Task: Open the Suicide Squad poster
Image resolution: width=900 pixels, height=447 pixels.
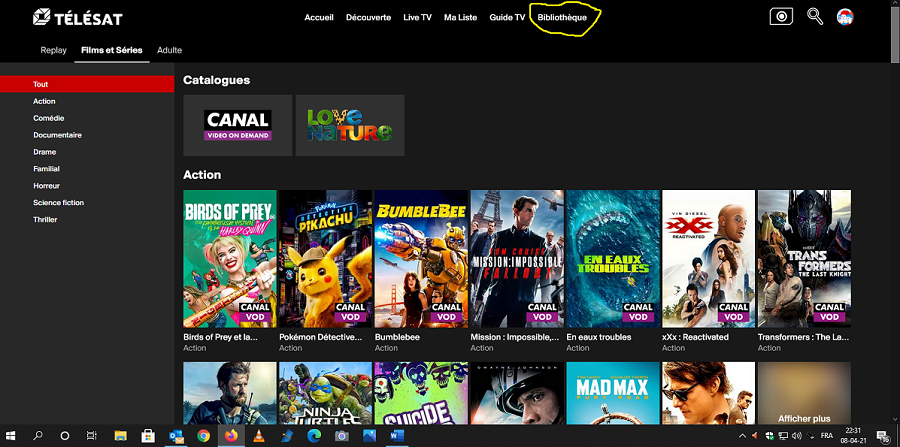Action: pyautogui.click(x=421, y=393)
